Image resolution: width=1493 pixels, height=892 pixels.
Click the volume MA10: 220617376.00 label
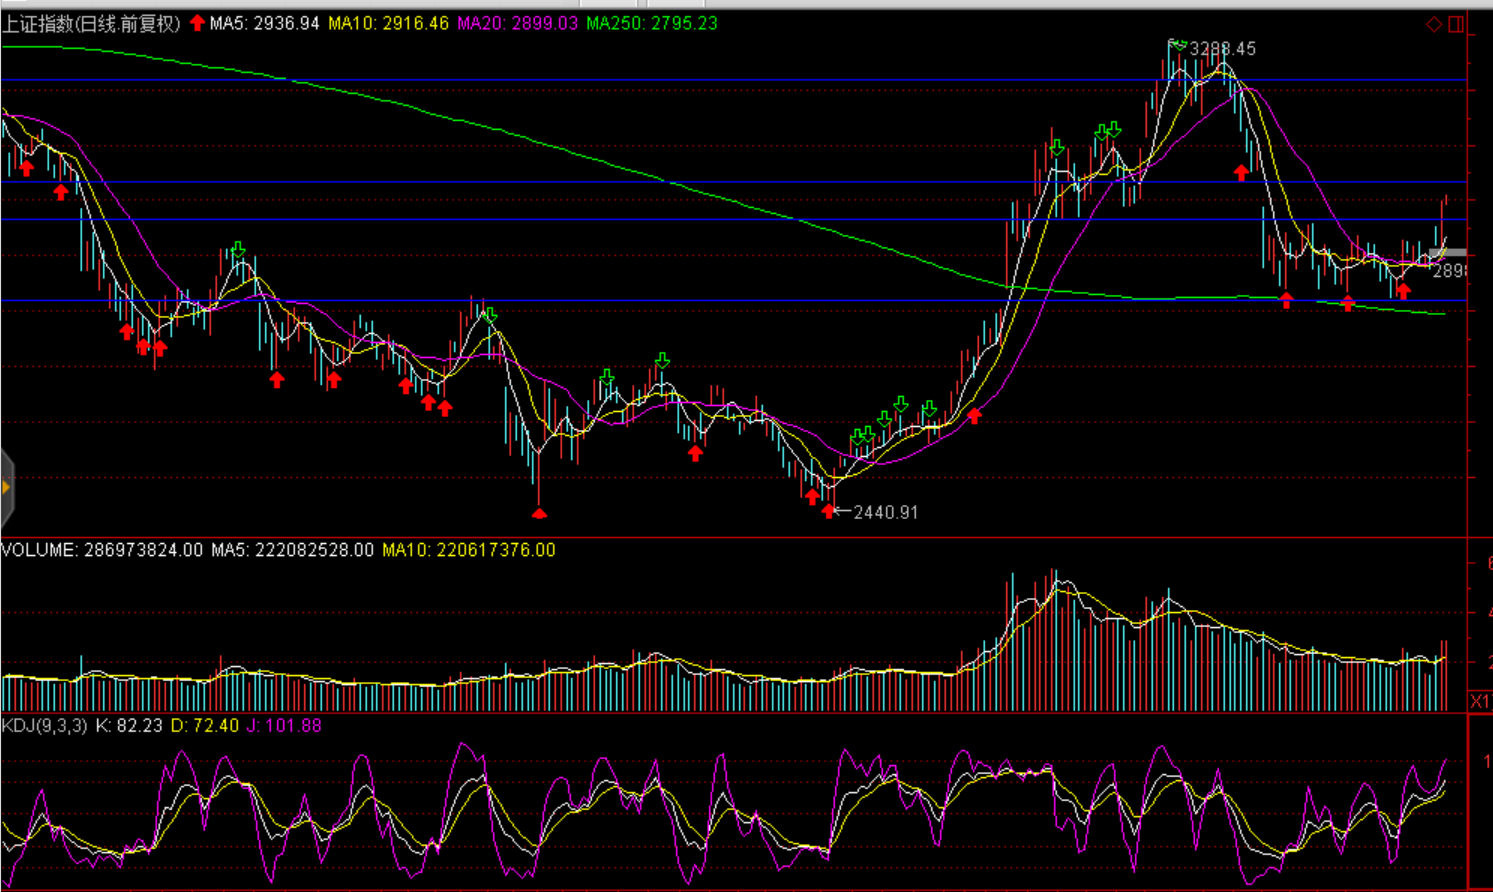click(x=468, y=550)
